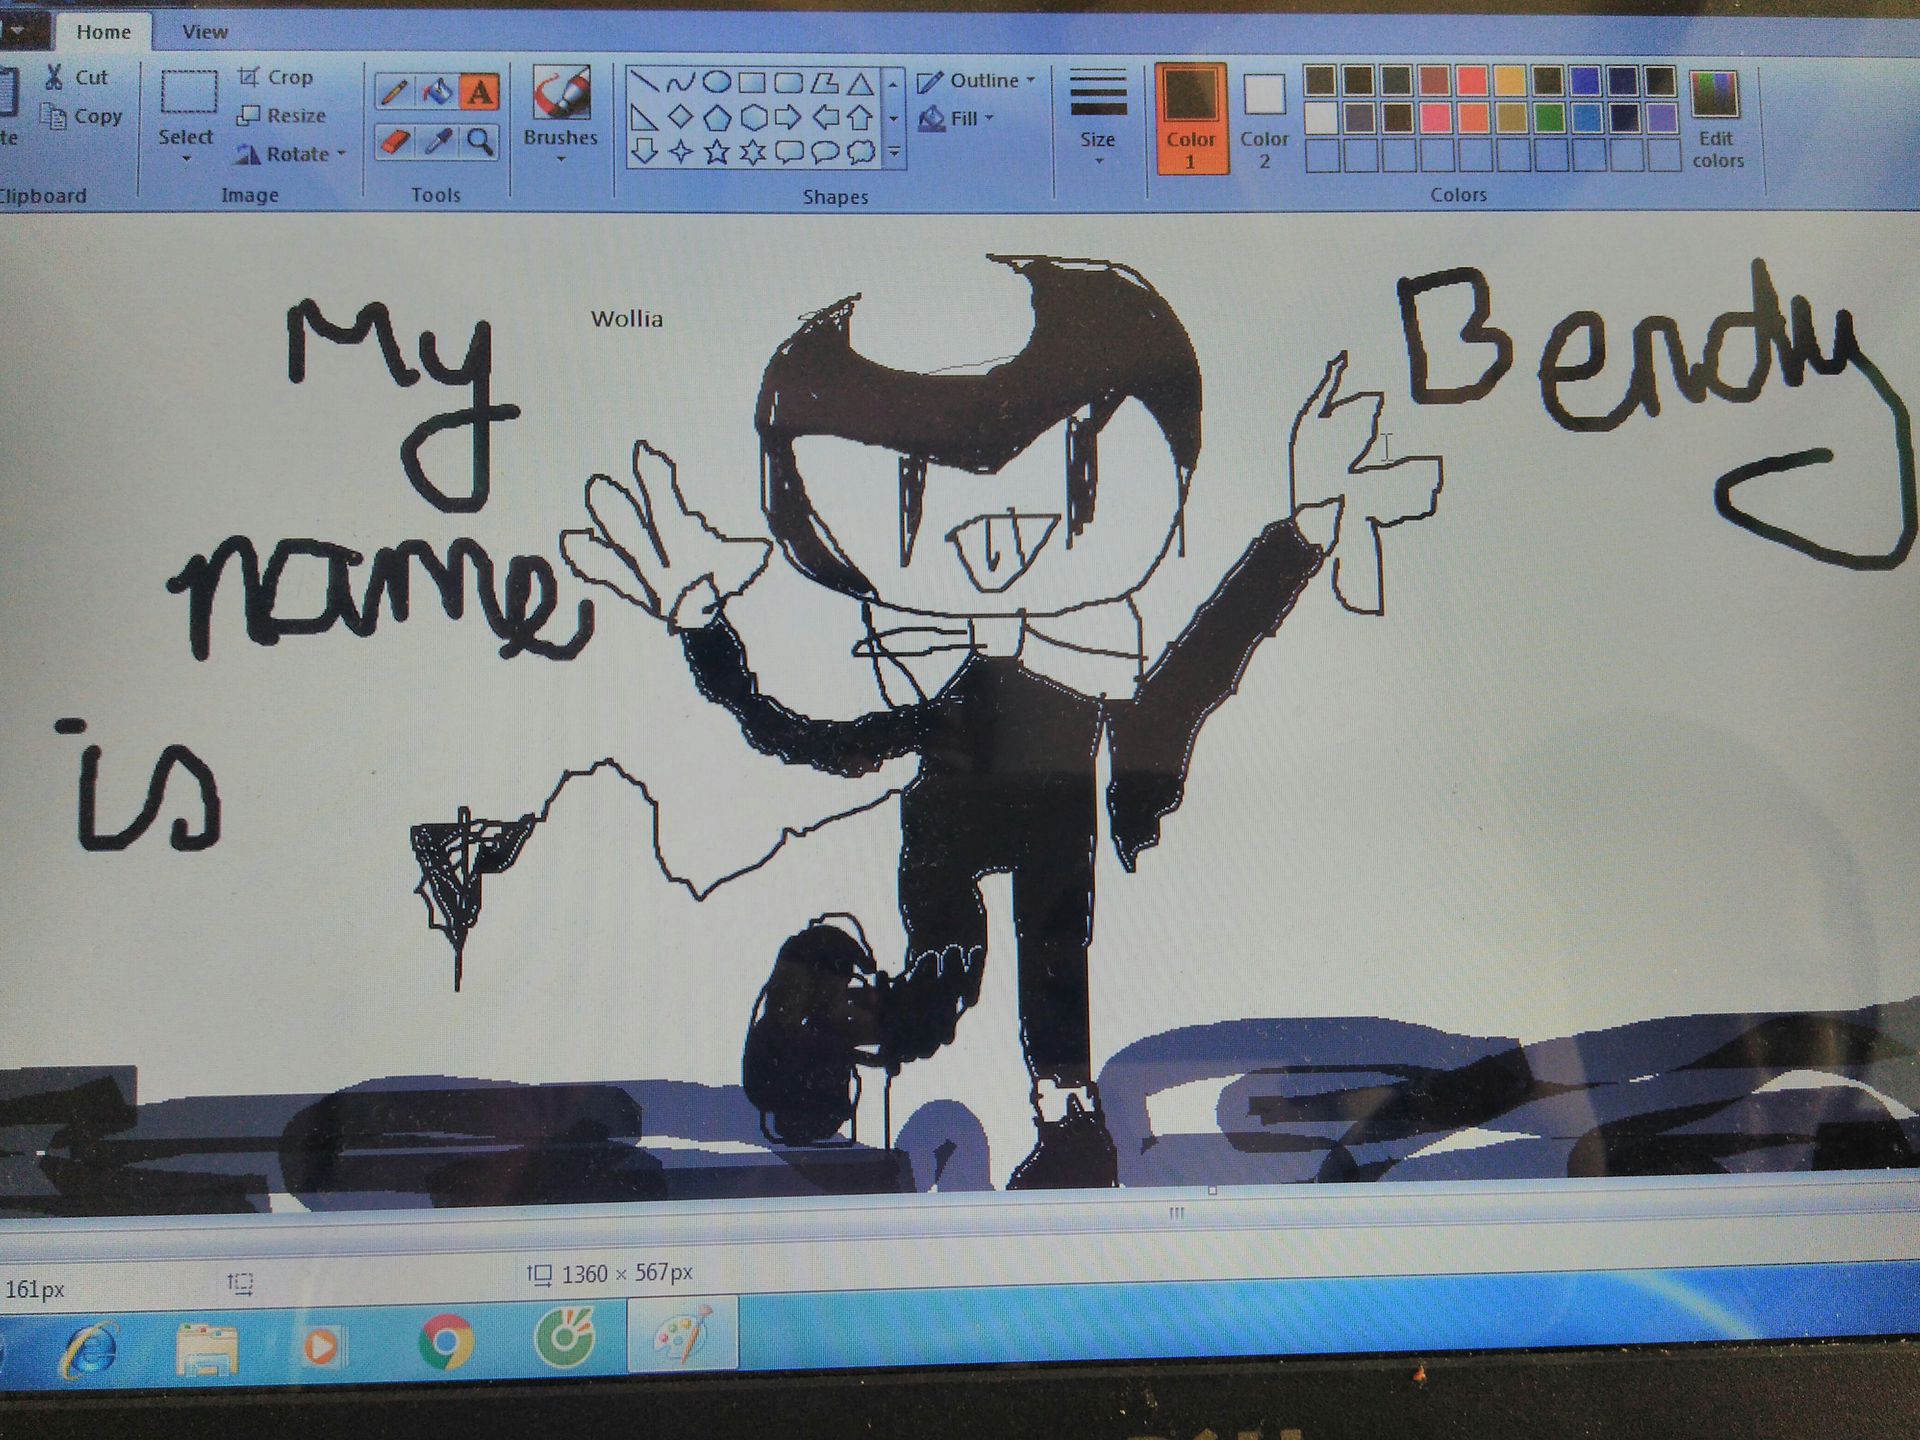Screen dimensions: 1920x1440
Task: Choose the Pentagon shape
Action: 716,118
